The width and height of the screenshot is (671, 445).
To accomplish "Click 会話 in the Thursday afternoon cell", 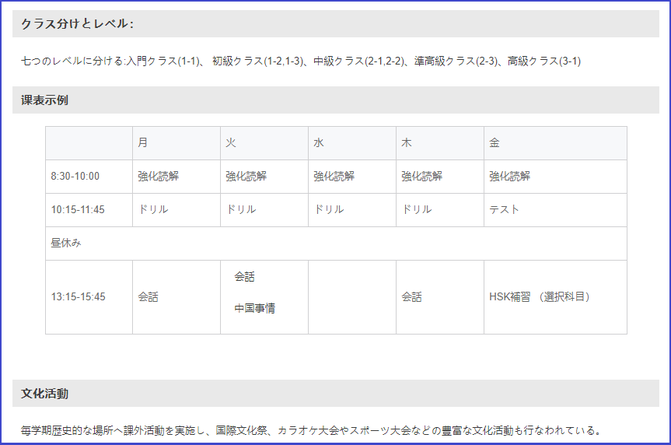I will 412,297.
